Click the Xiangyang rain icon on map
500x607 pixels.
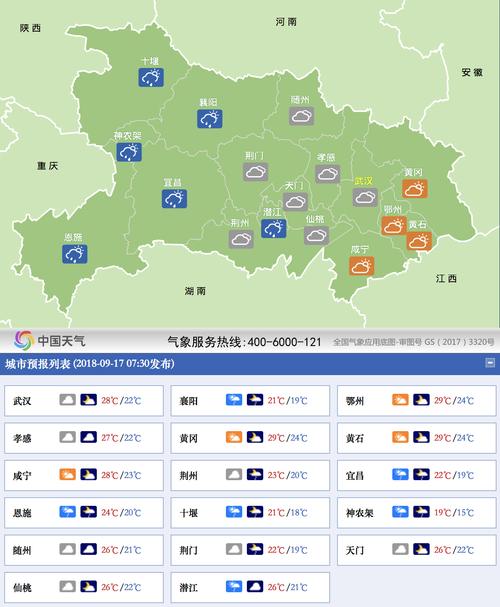[x=210, y=118]
